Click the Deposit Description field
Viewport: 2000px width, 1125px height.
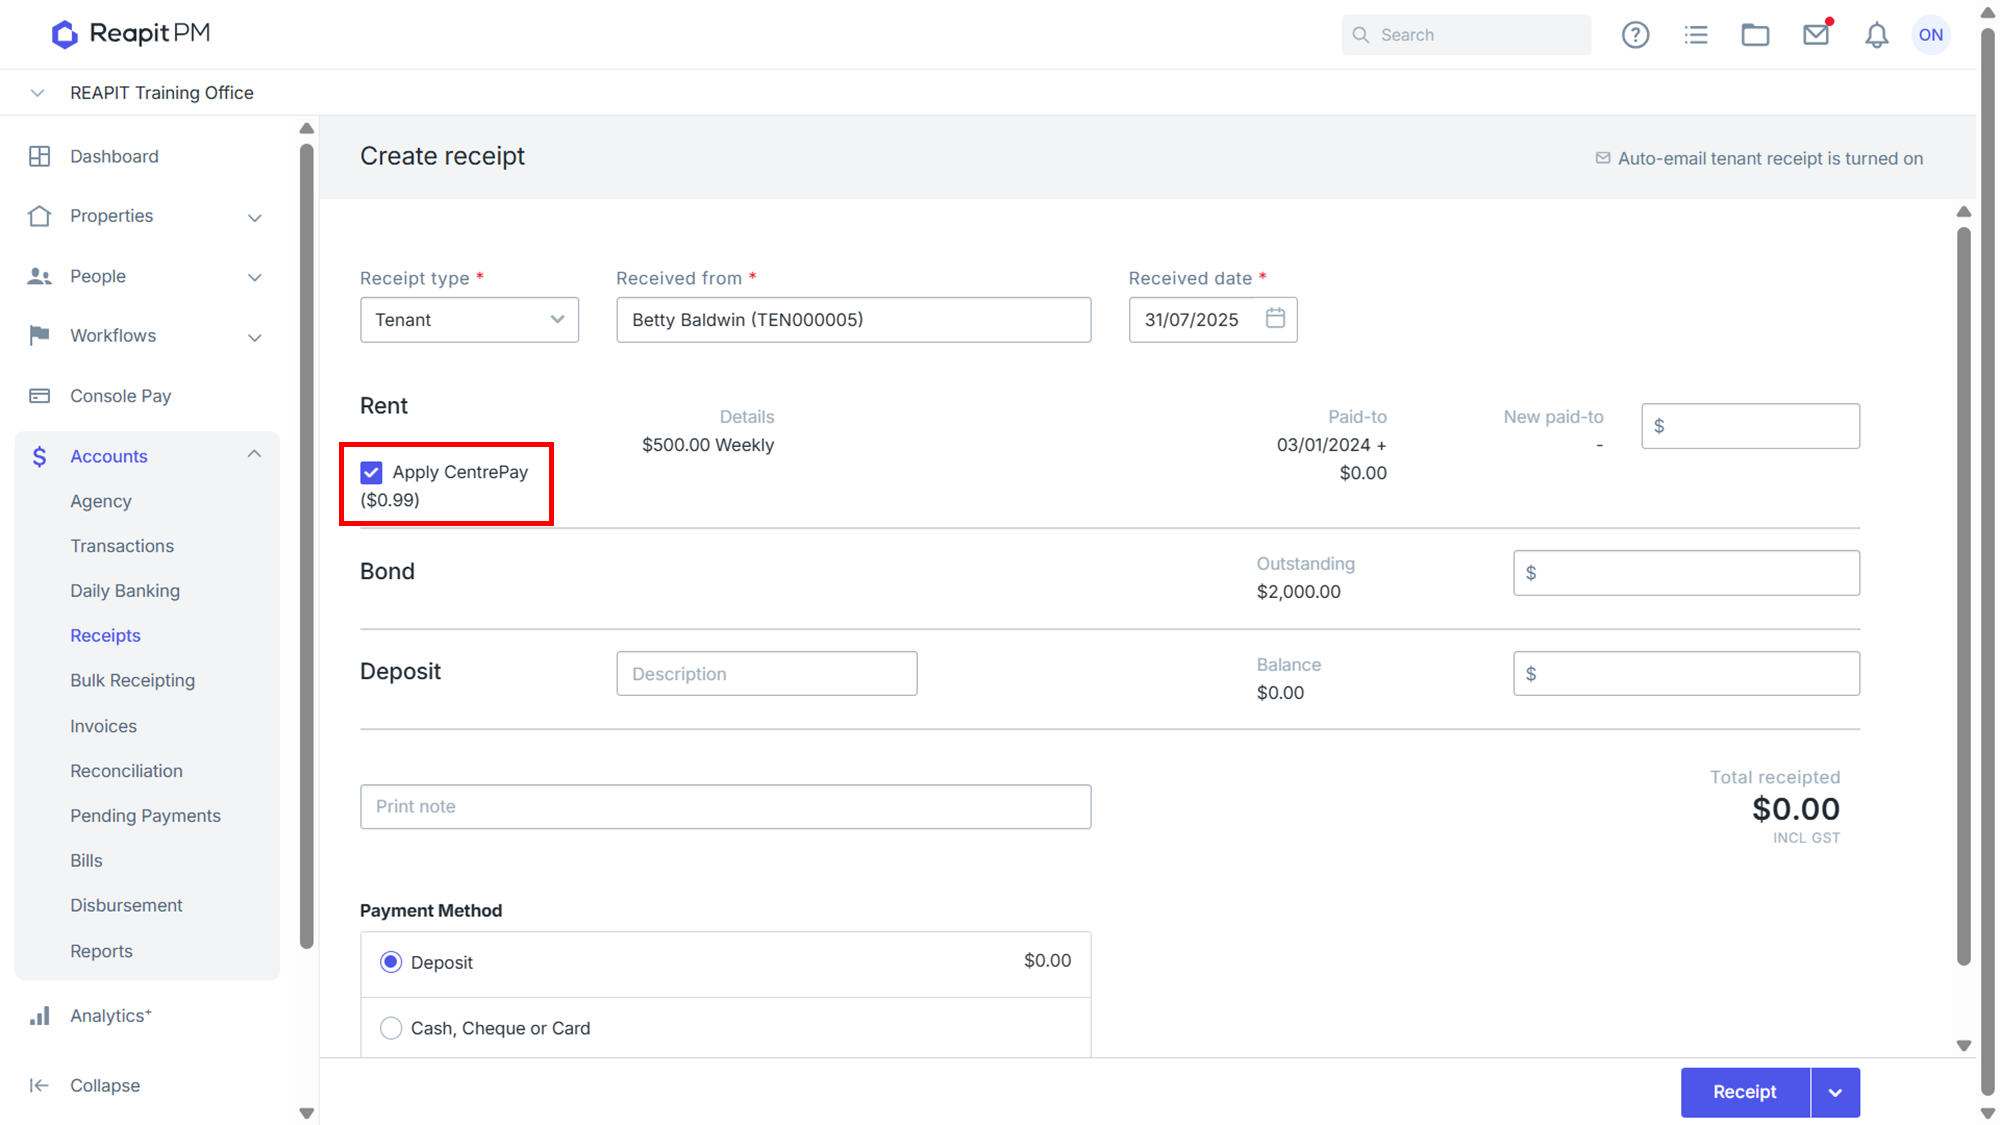pyautogui.click(x=766, y=674)
